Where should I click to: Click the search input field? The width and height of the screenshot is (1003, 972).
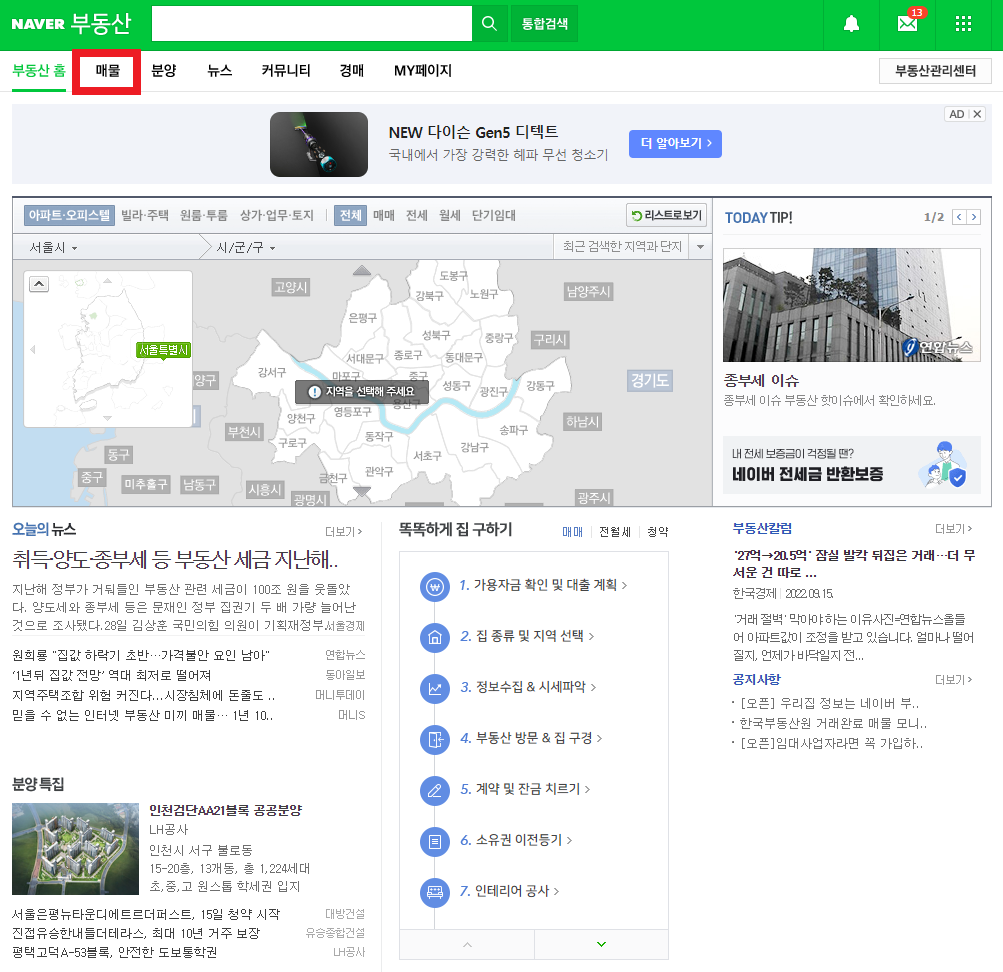(312, 24)
